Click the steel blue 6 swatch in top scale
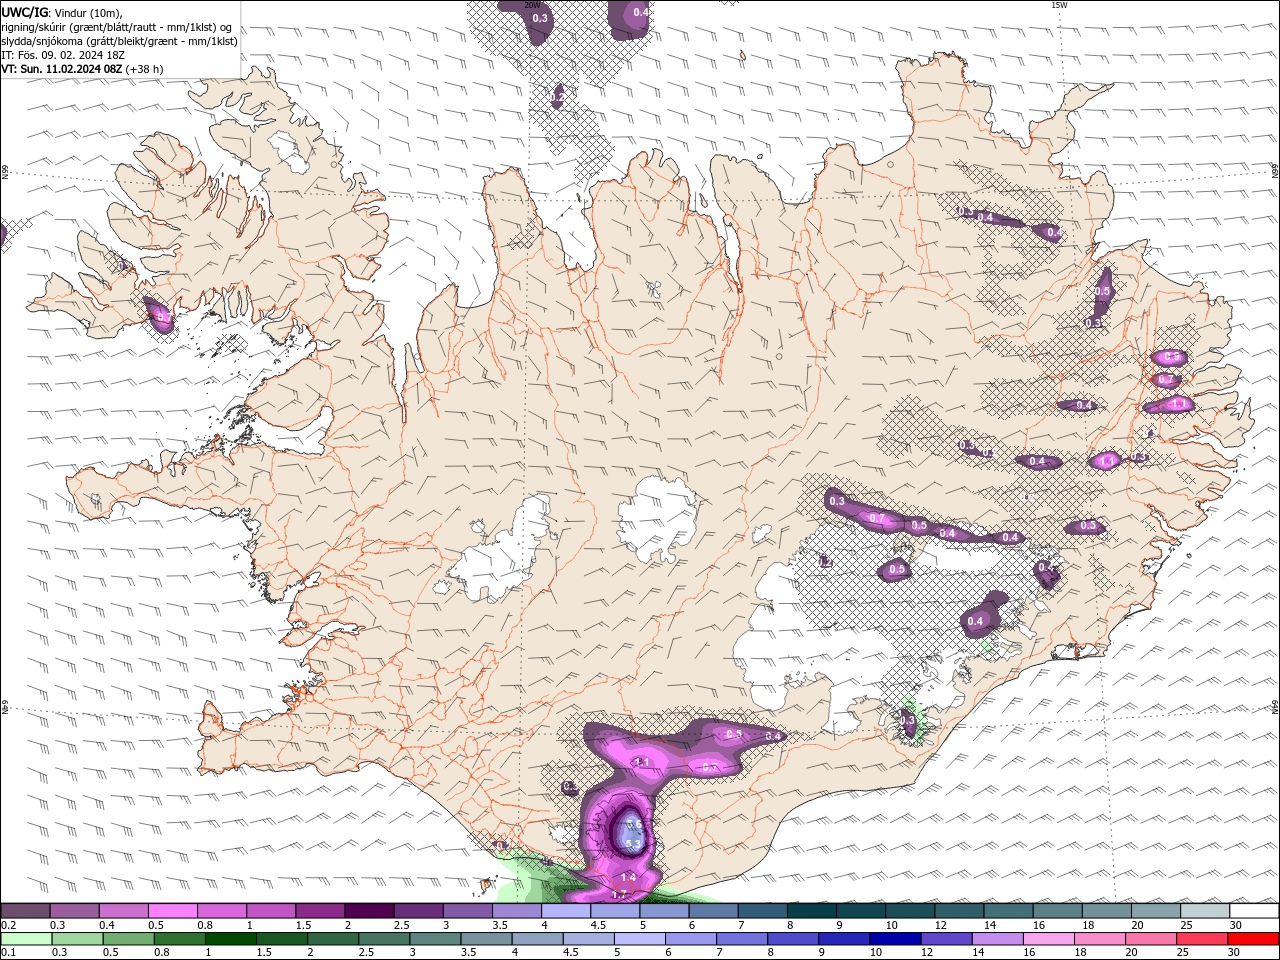 tap(713, 911)
